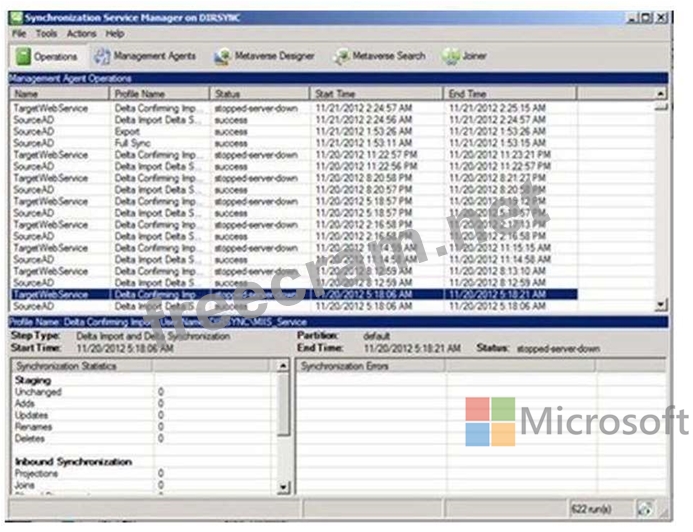Sort by the Profile Name column header
Viewport: 693px width, 532px height.
pos(160,93)
